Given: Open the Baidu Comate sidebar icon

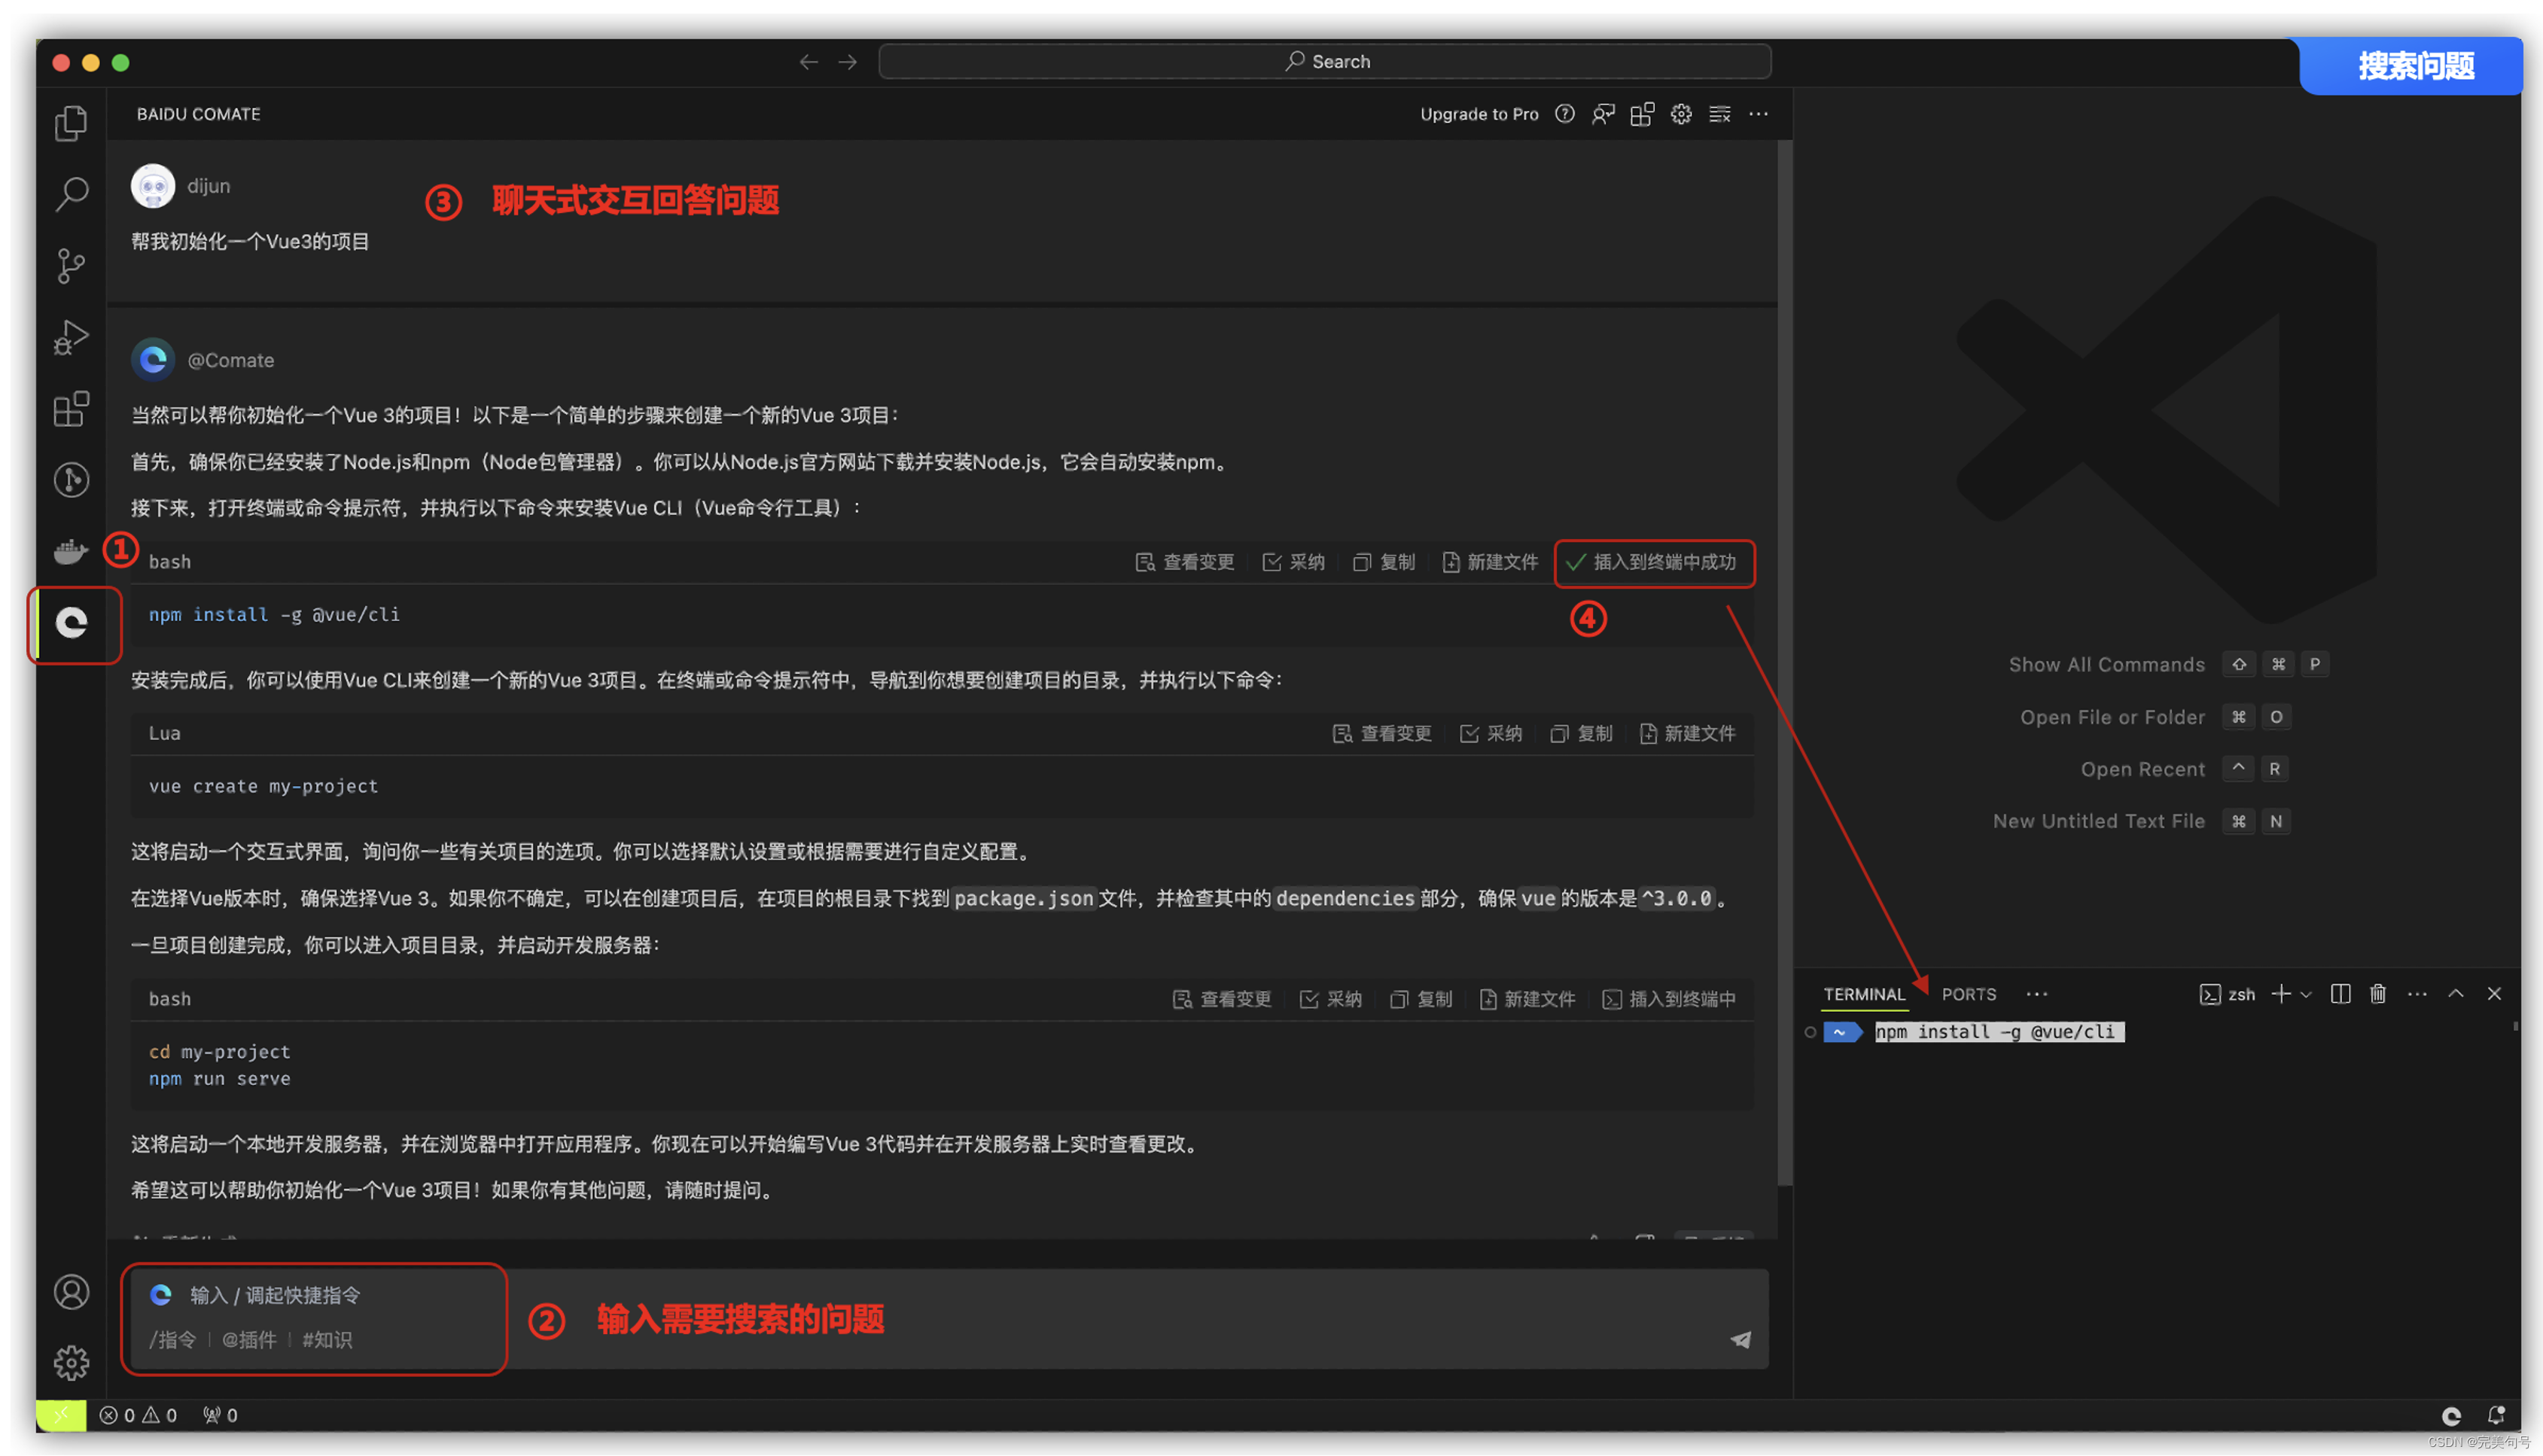Looking at the screenshot, I should tap(72, 623).
